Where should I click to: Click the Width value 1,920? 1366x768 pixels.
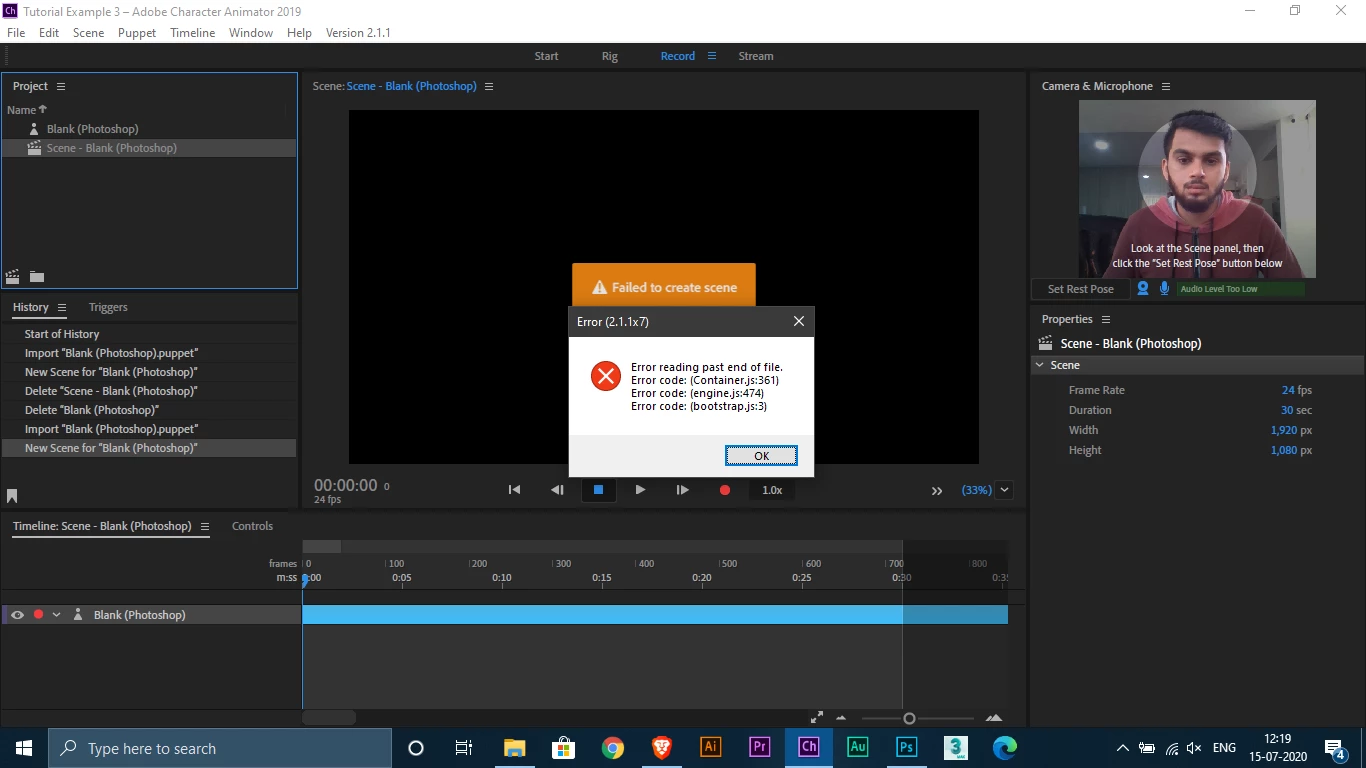[1284, 430]
